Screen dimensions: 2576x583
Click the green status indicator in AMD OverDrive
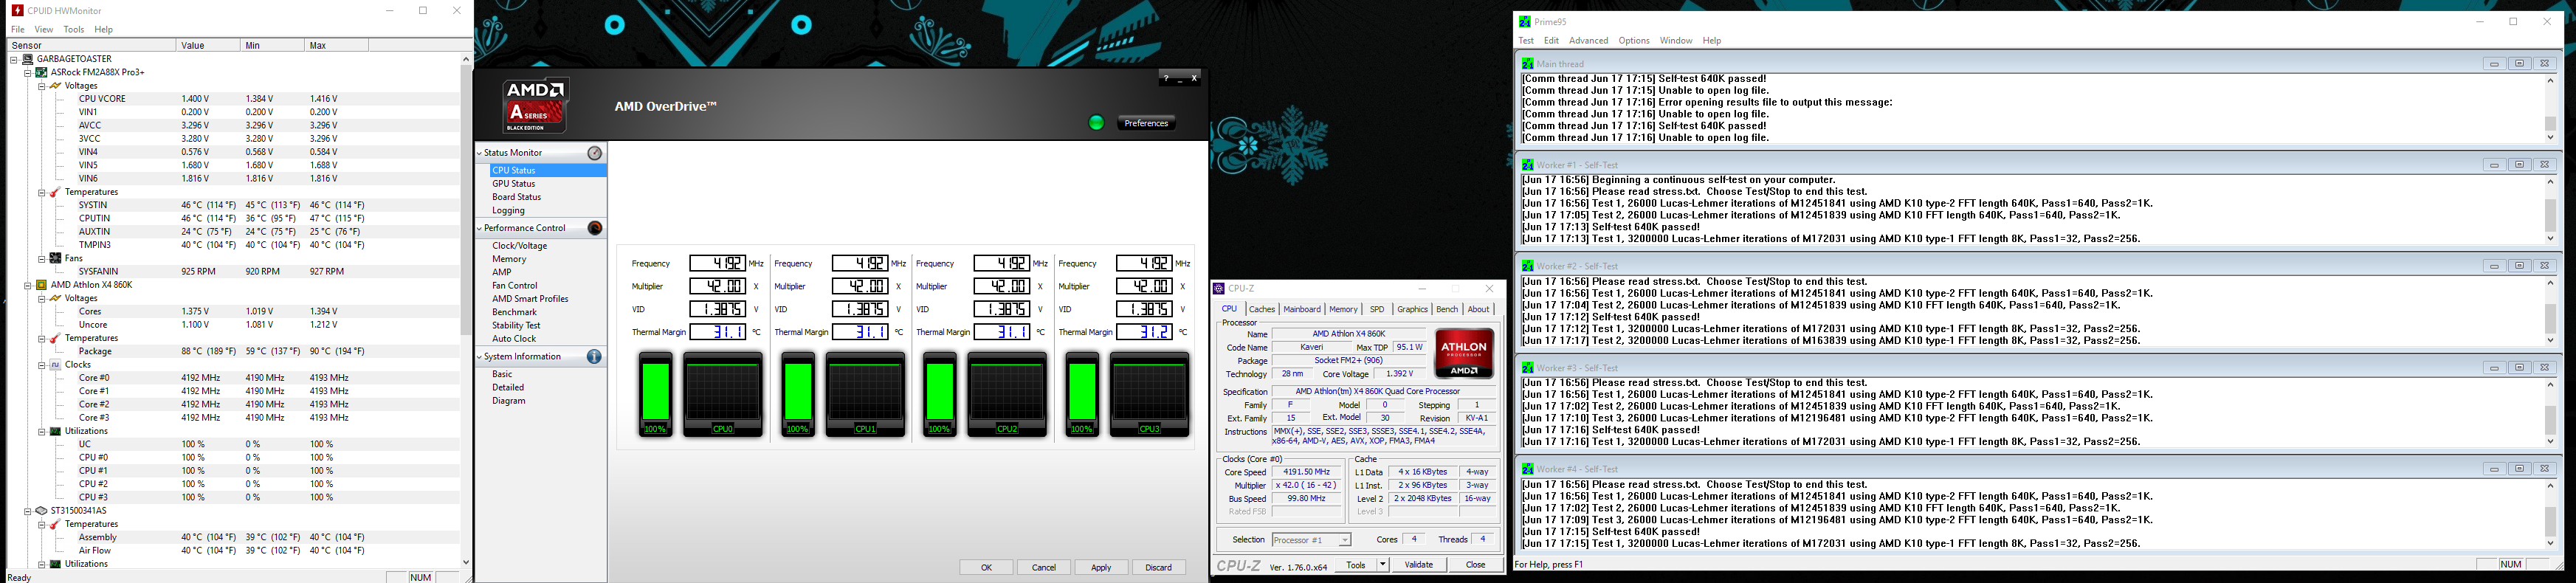pyautogui.click(x=1097, y=123)
